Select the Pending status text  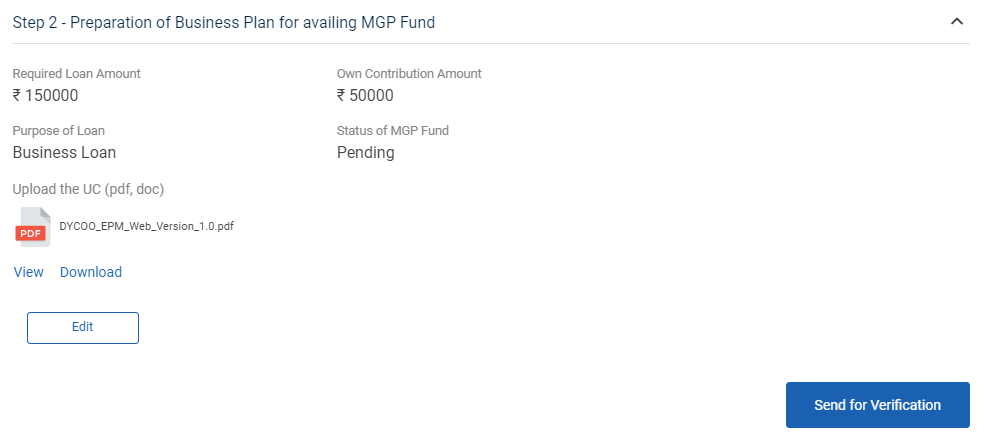click(365, 153)
